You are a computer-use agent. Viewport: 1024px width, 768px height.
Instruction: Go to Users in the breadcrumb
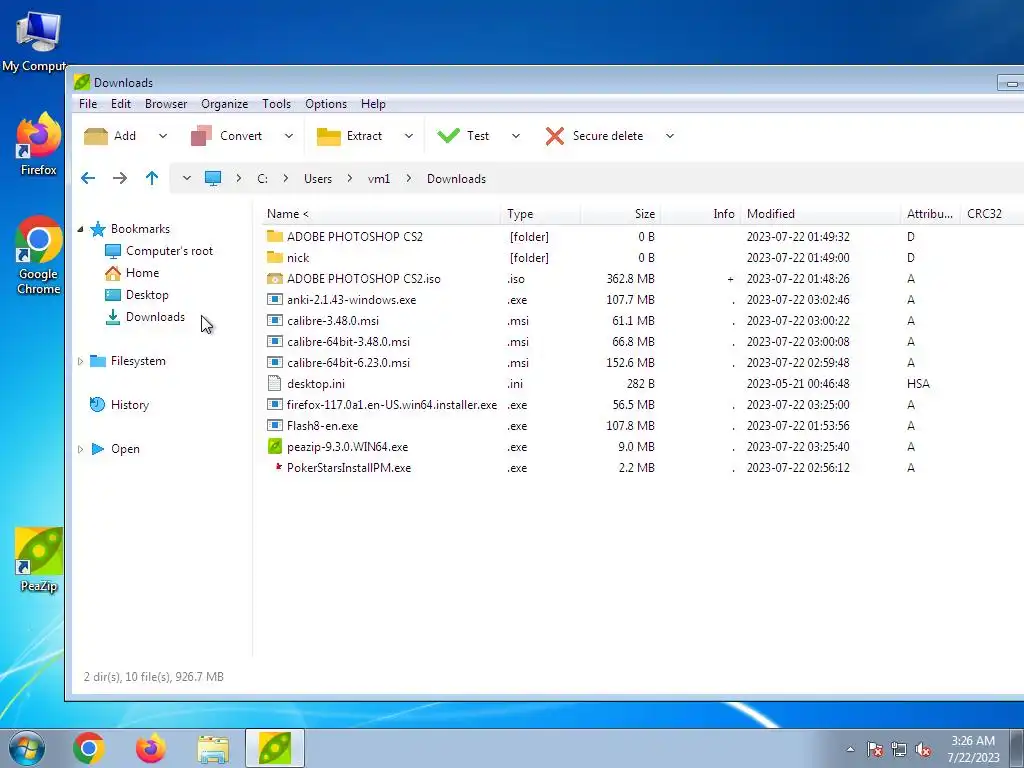pos(318,179)
